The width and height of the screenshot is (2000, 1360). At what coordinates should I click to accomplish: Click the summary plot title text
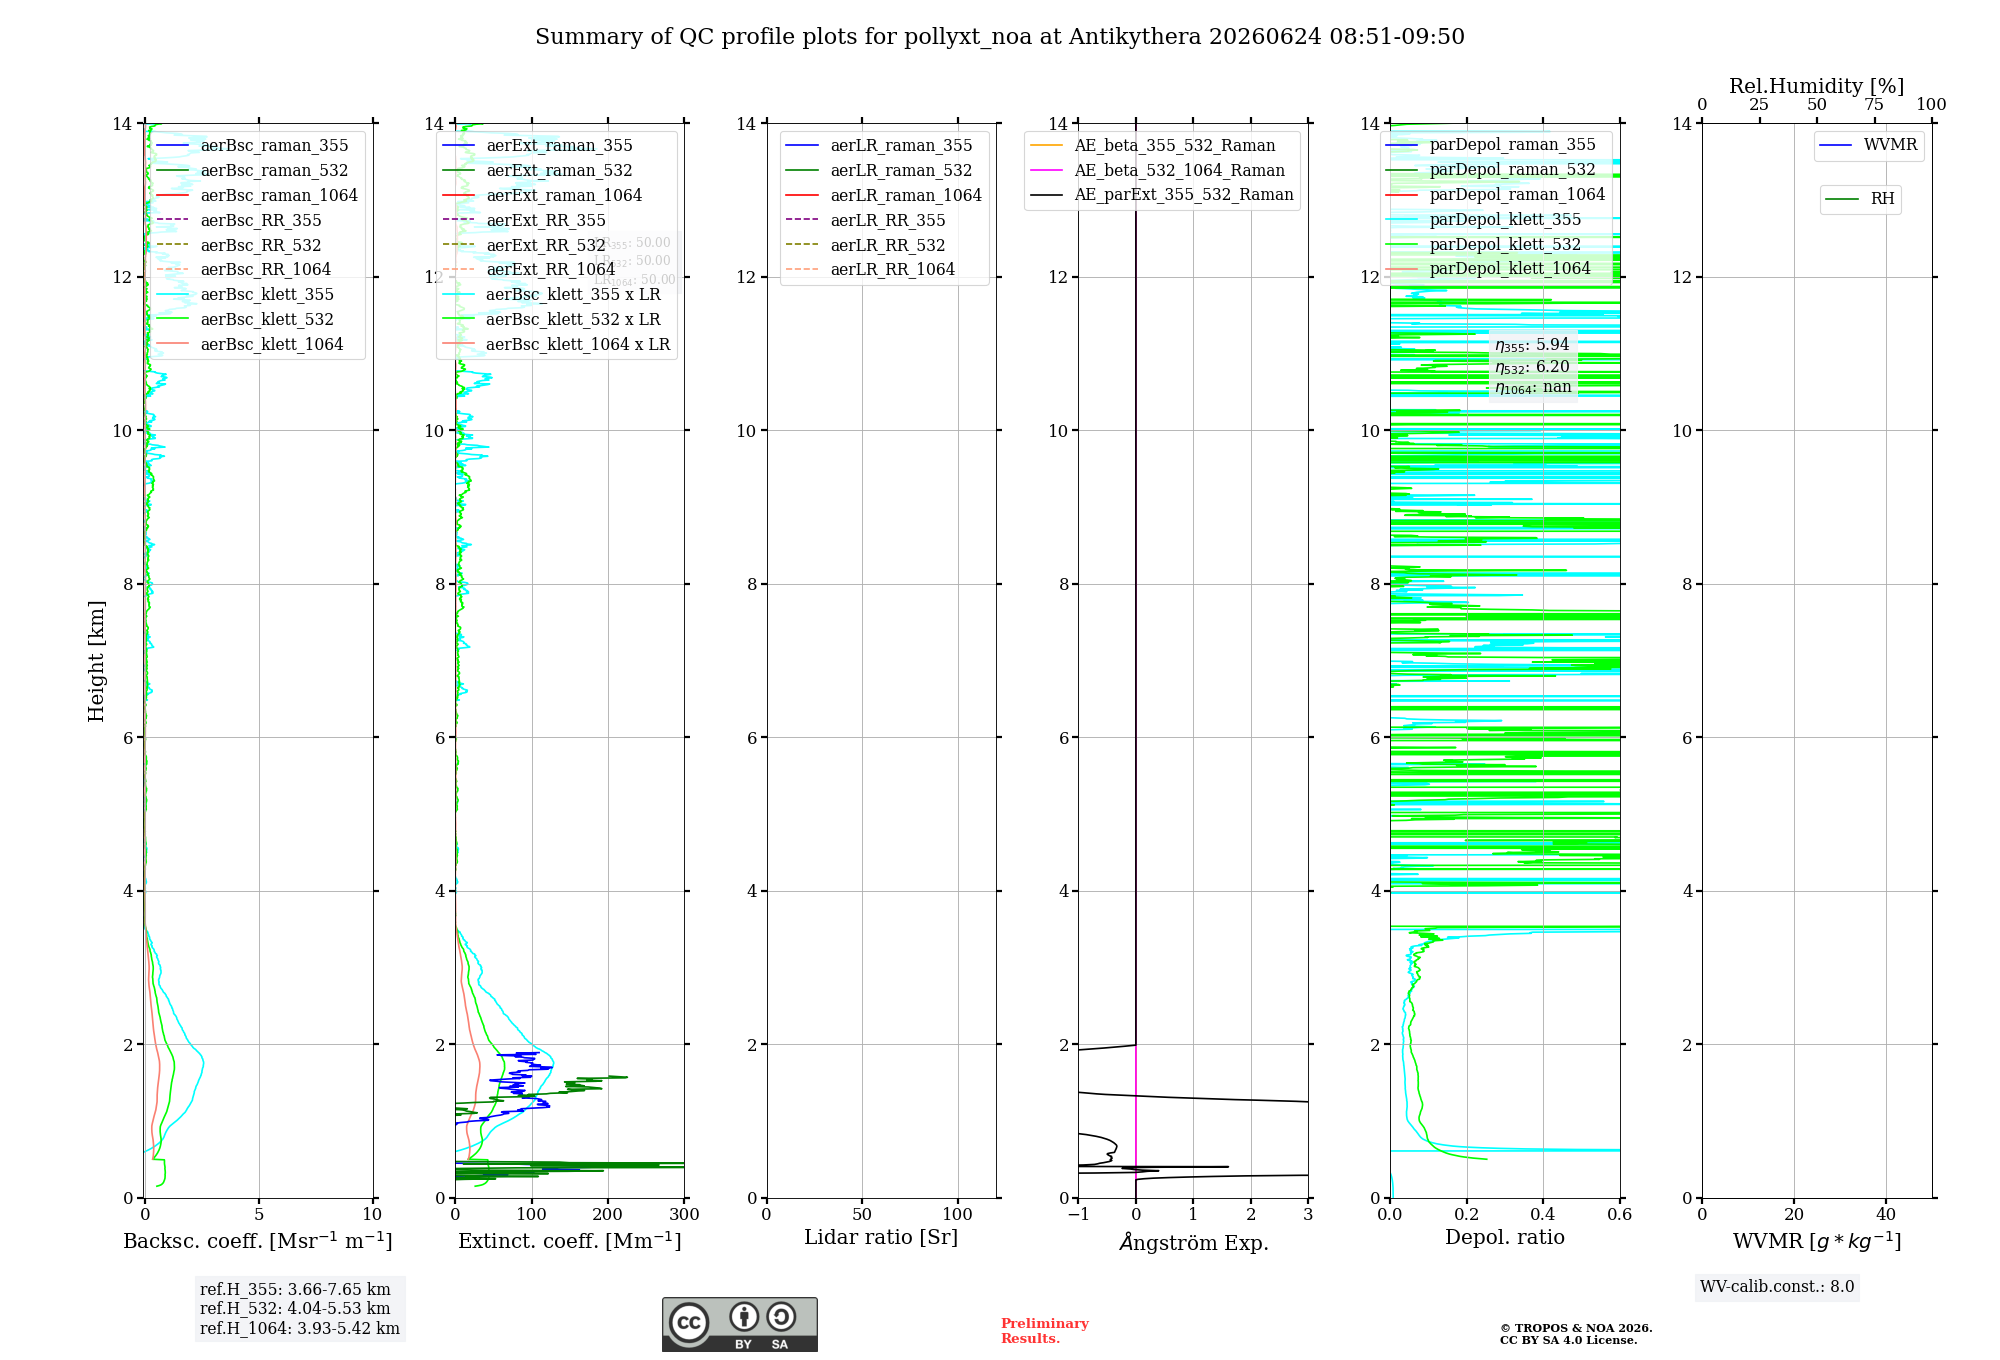tap(1000, 37)
